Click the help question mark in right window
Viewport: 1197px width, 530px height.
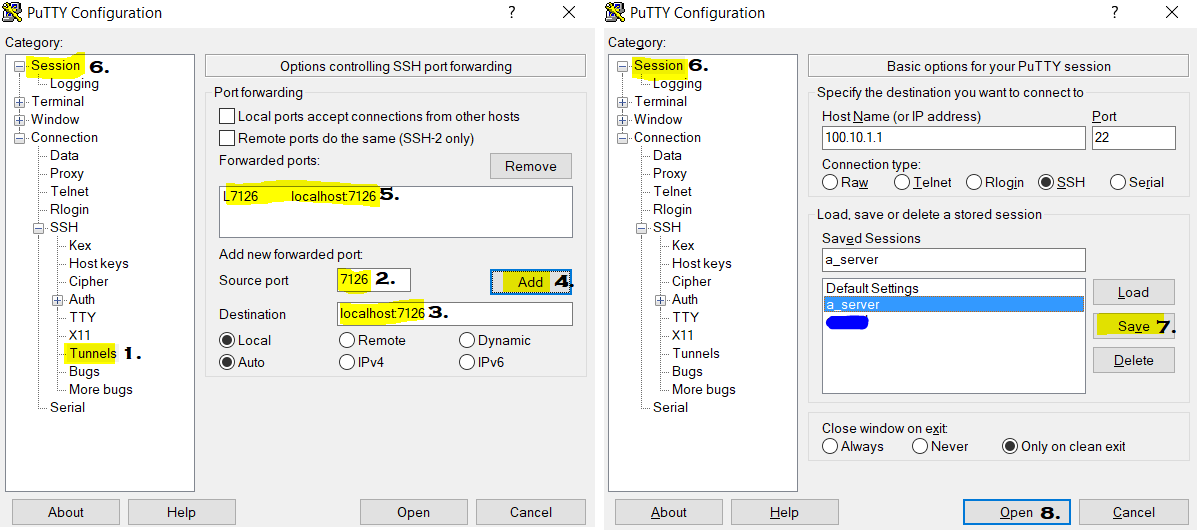coord(1115,12)
